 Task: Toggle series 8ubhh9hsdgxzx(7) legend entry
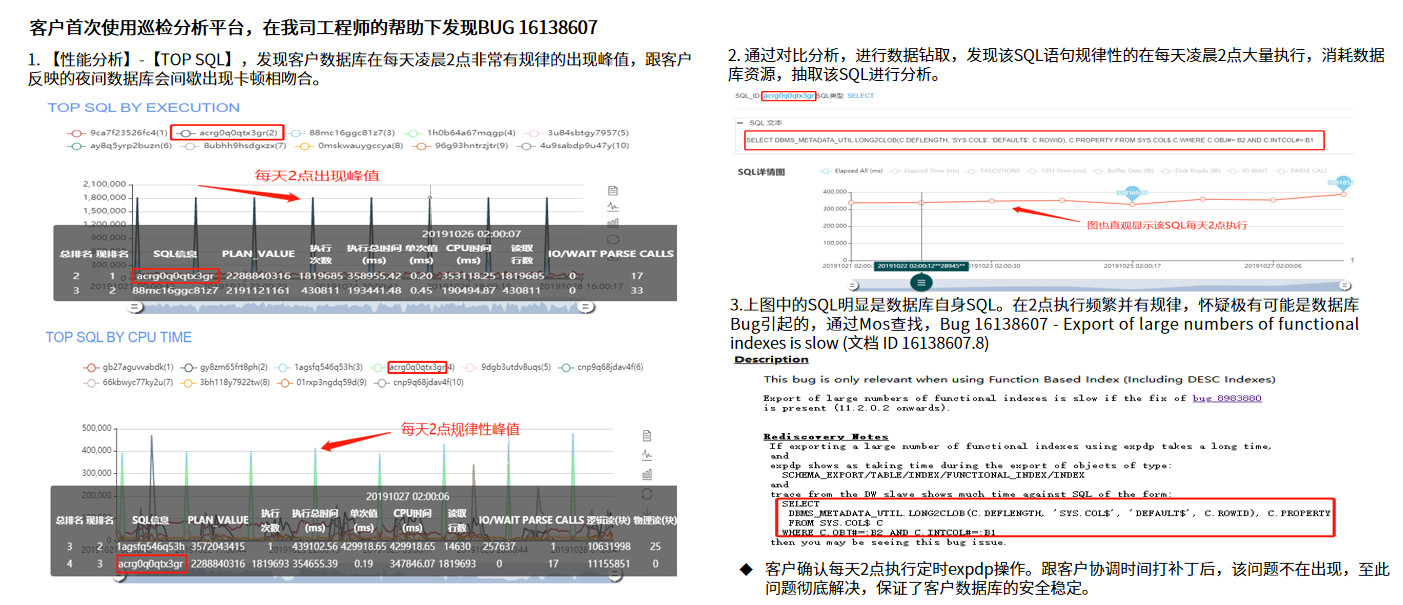[234, 146]
